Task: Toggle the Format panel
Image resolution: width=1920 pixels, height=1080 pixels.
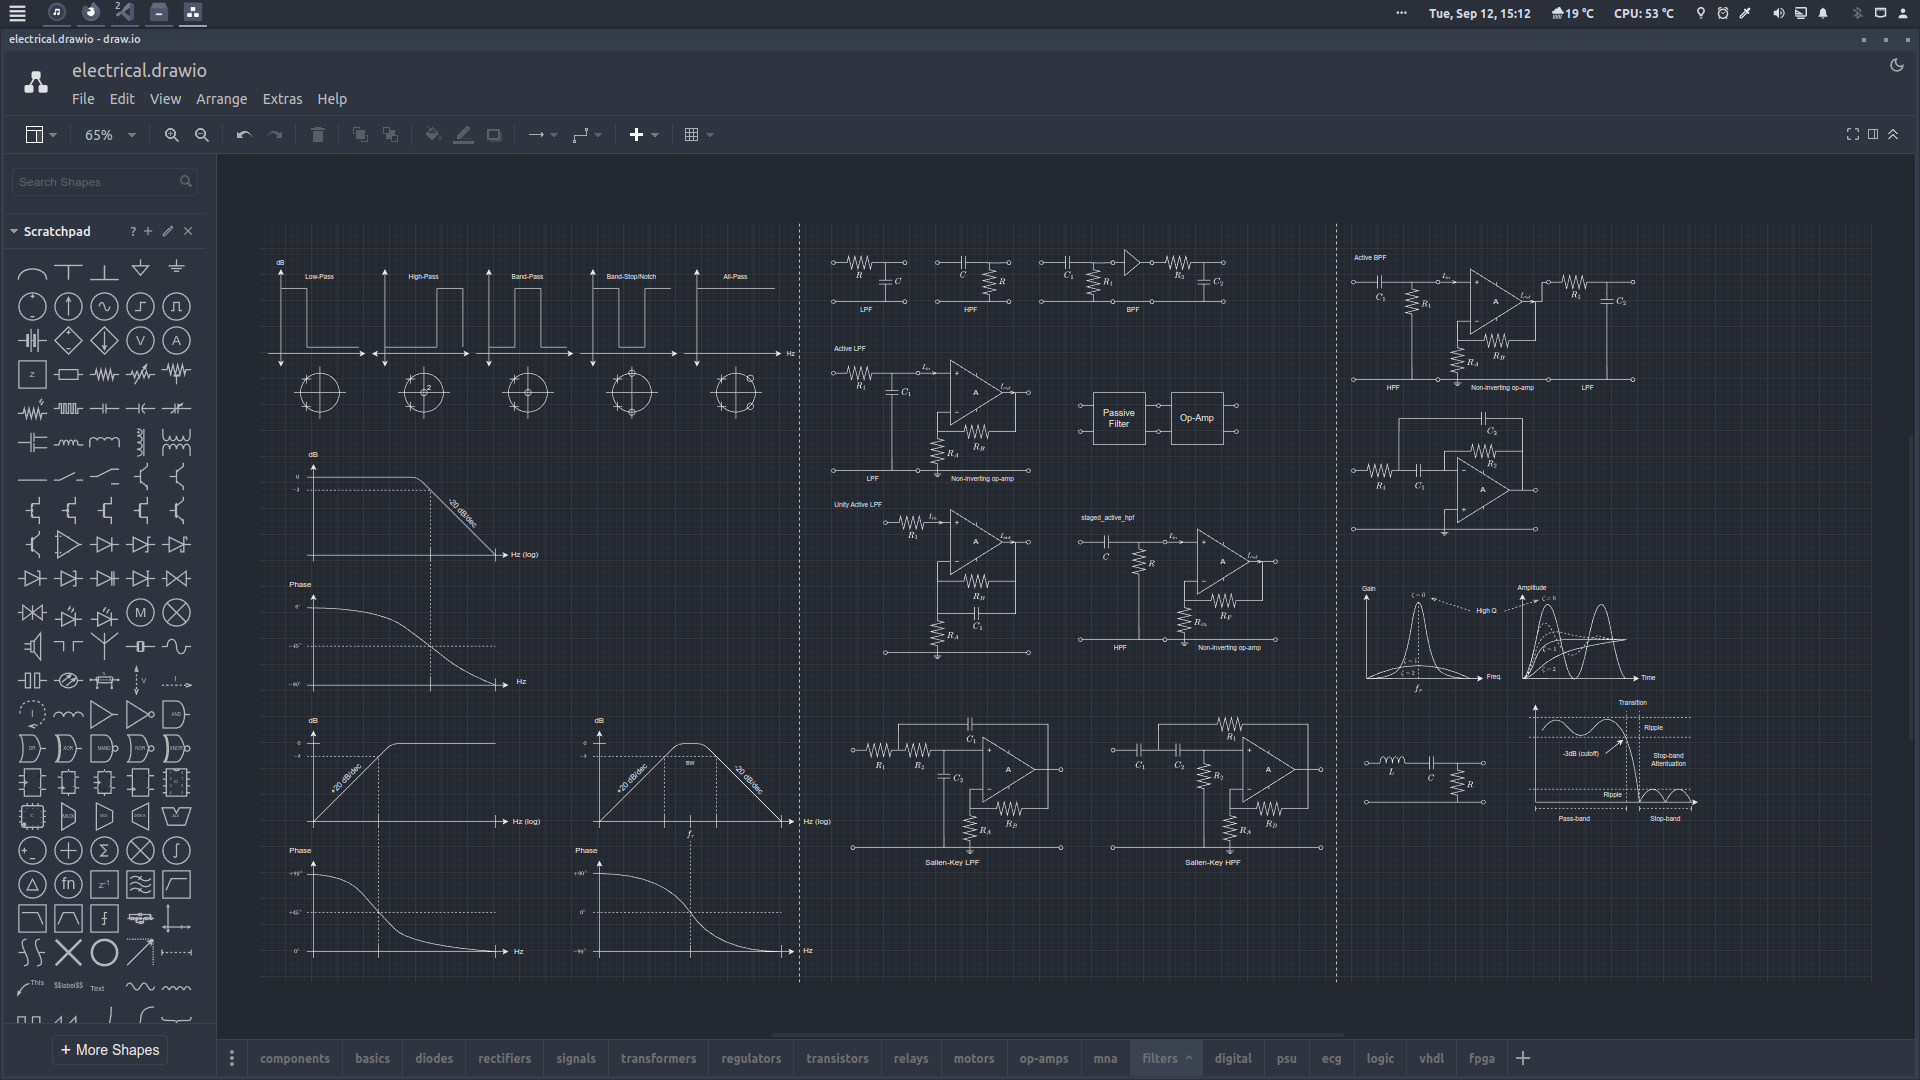Action: coord(1873,134)
